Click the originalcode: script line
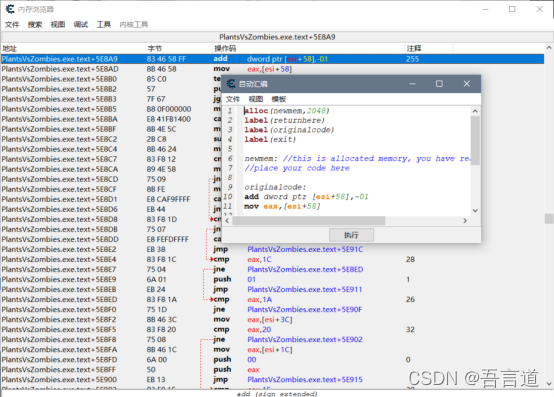 (x=275, y=187)
